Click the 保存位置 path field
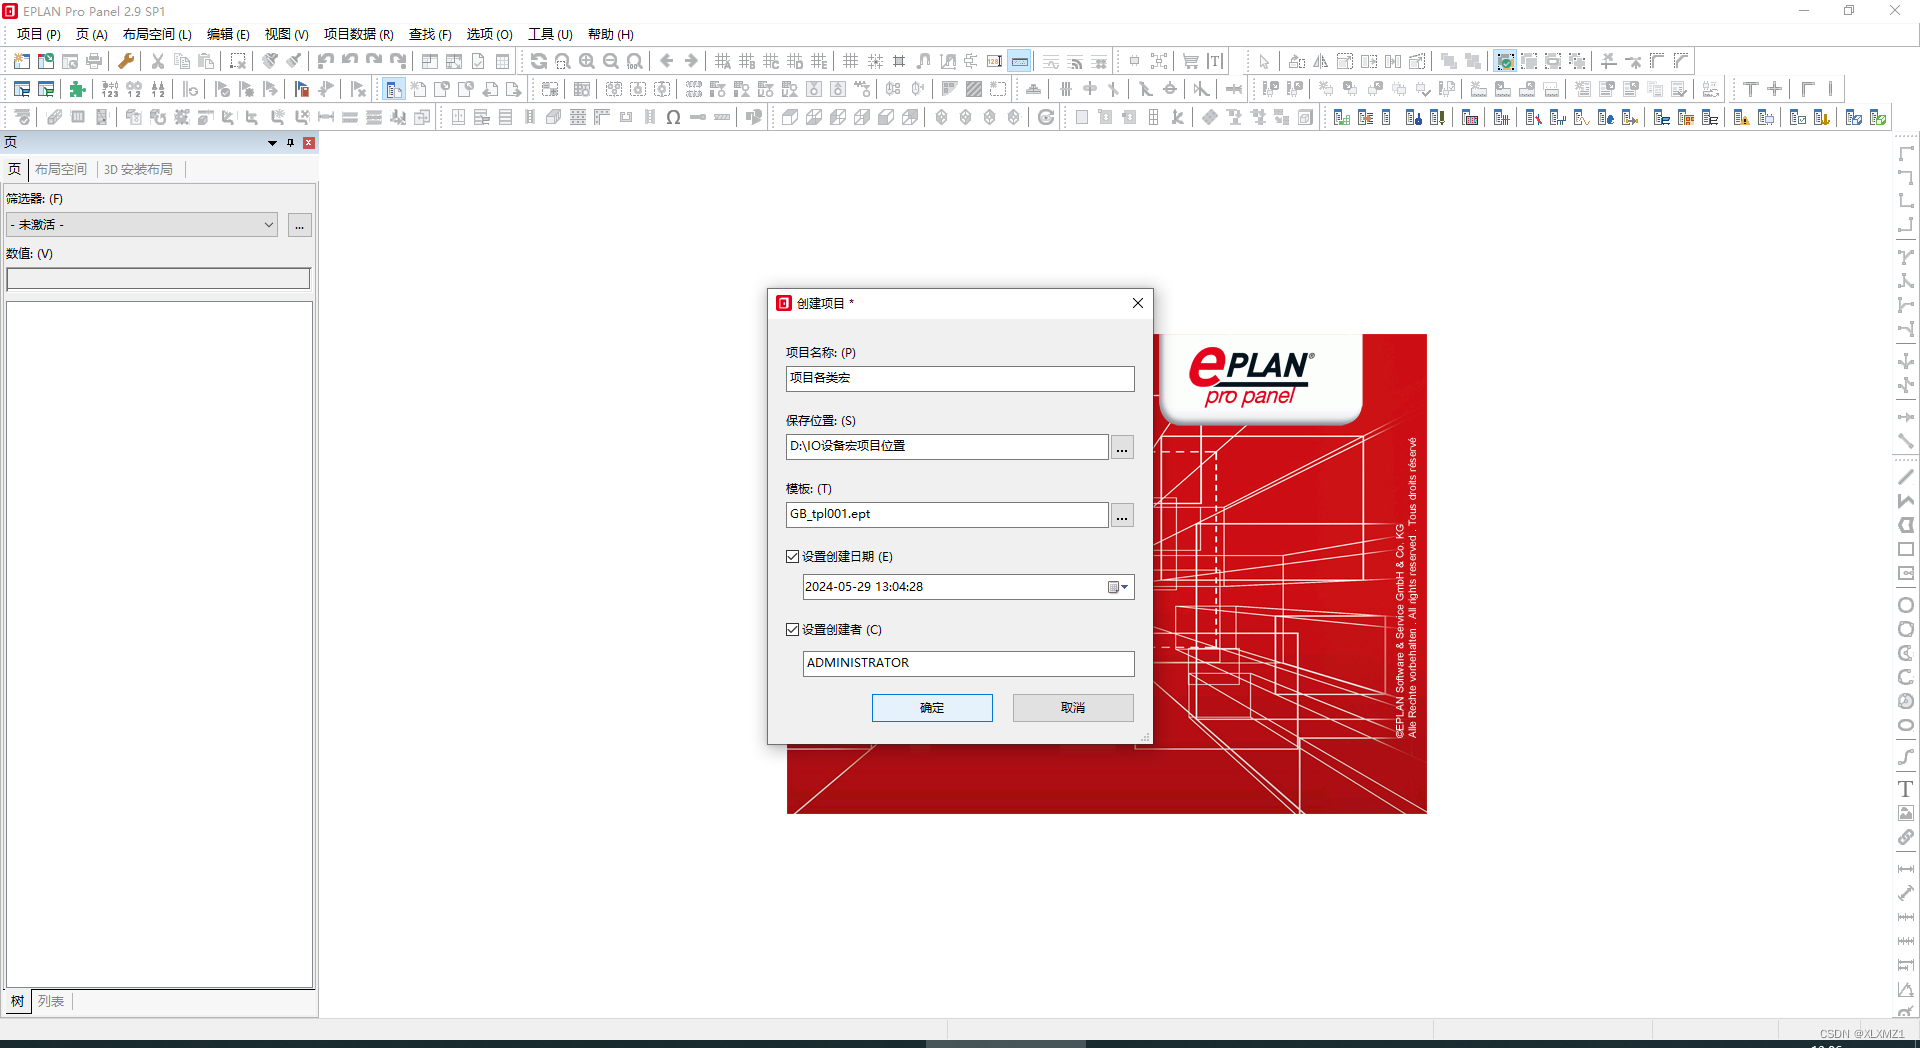Image resolution: width=1920 pixels, height=1048 pixels. tap(947, 447)
